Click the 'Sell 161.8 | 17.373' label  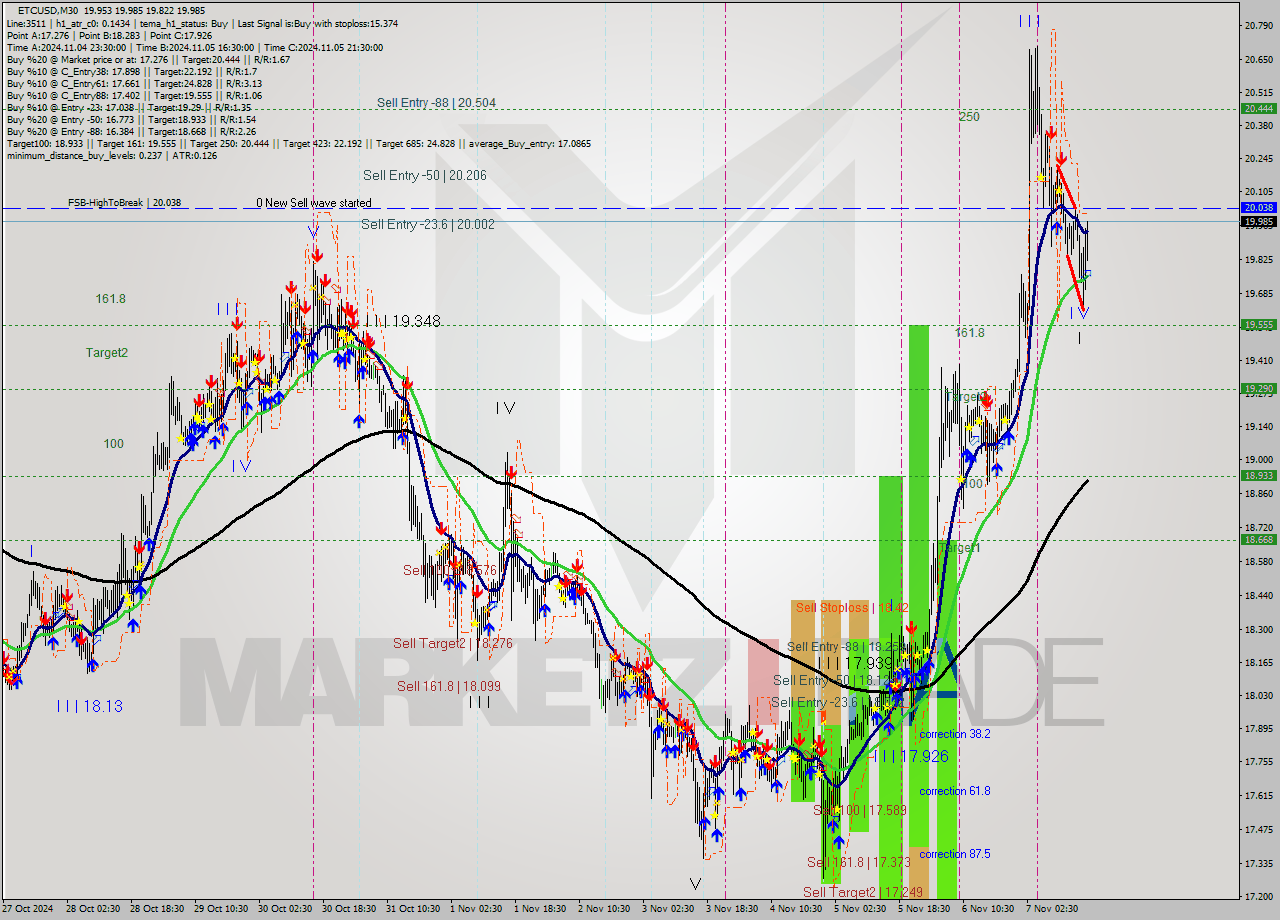coord(859,862)
